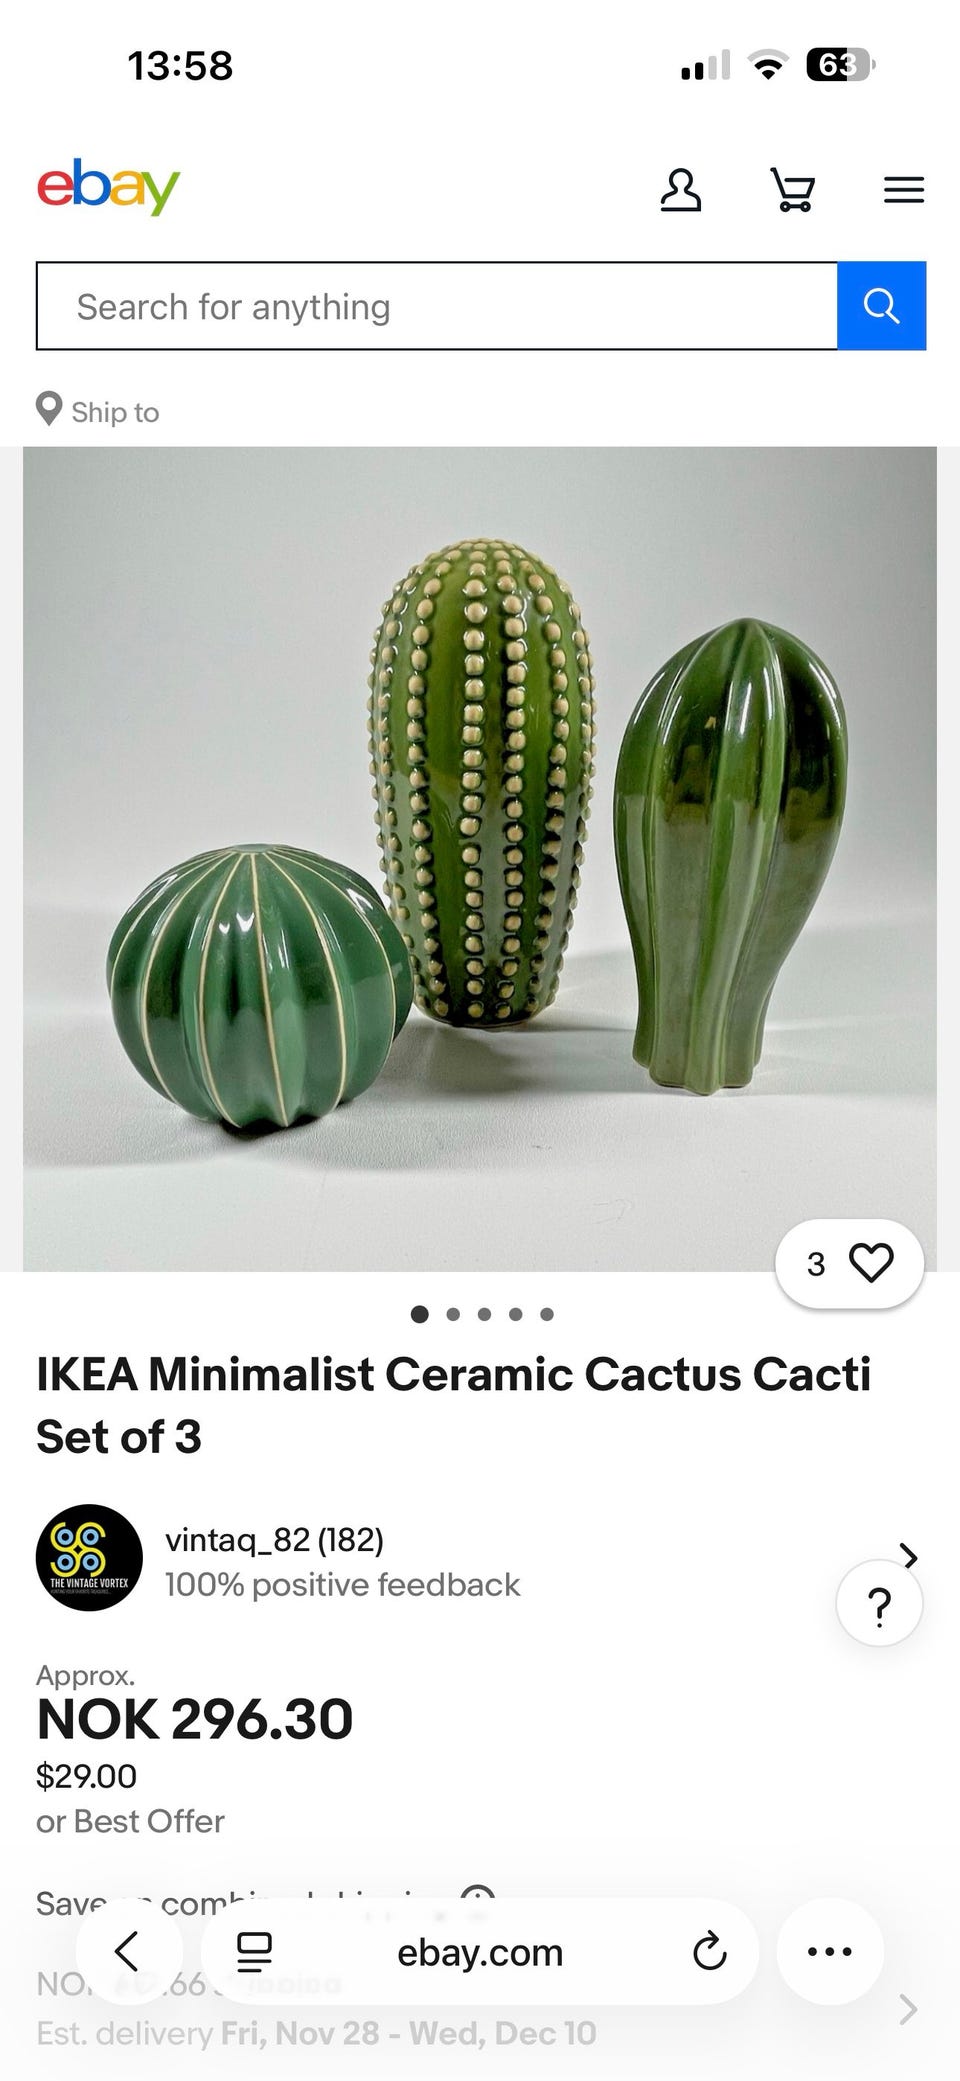Open the eBay account profile icon

point(680,189)
